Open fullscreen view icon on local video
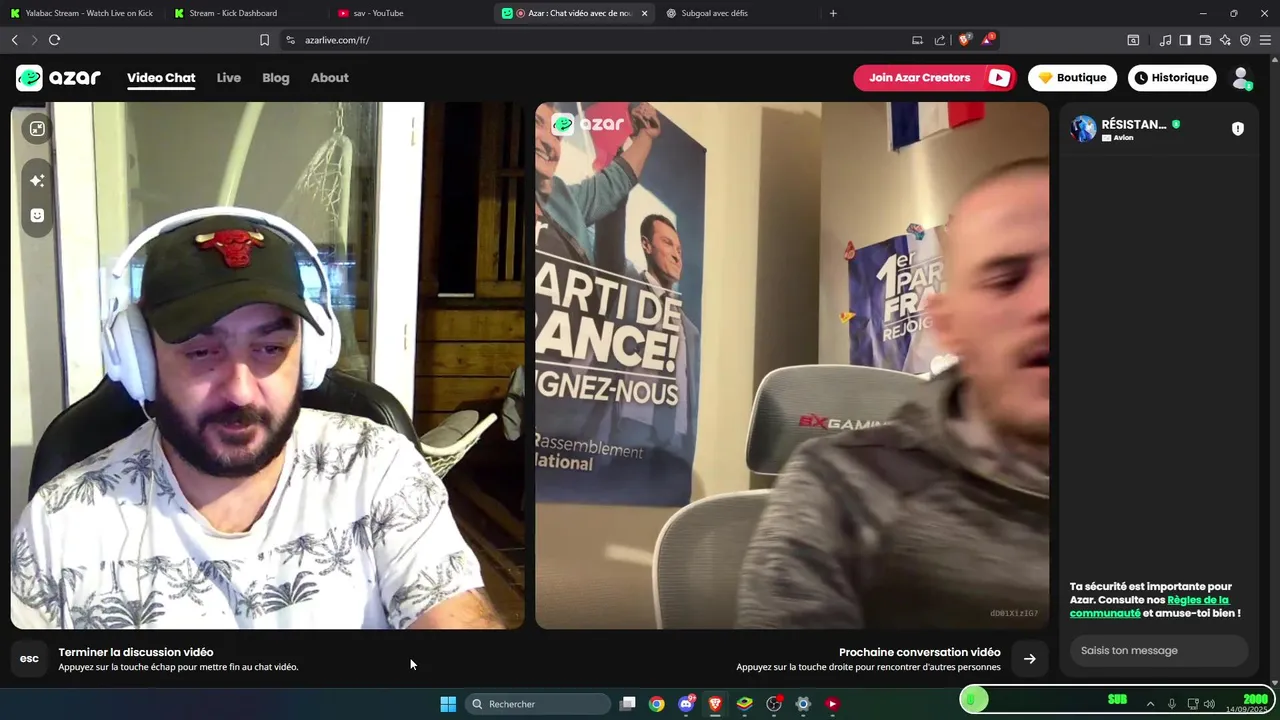 click(37, 129)
